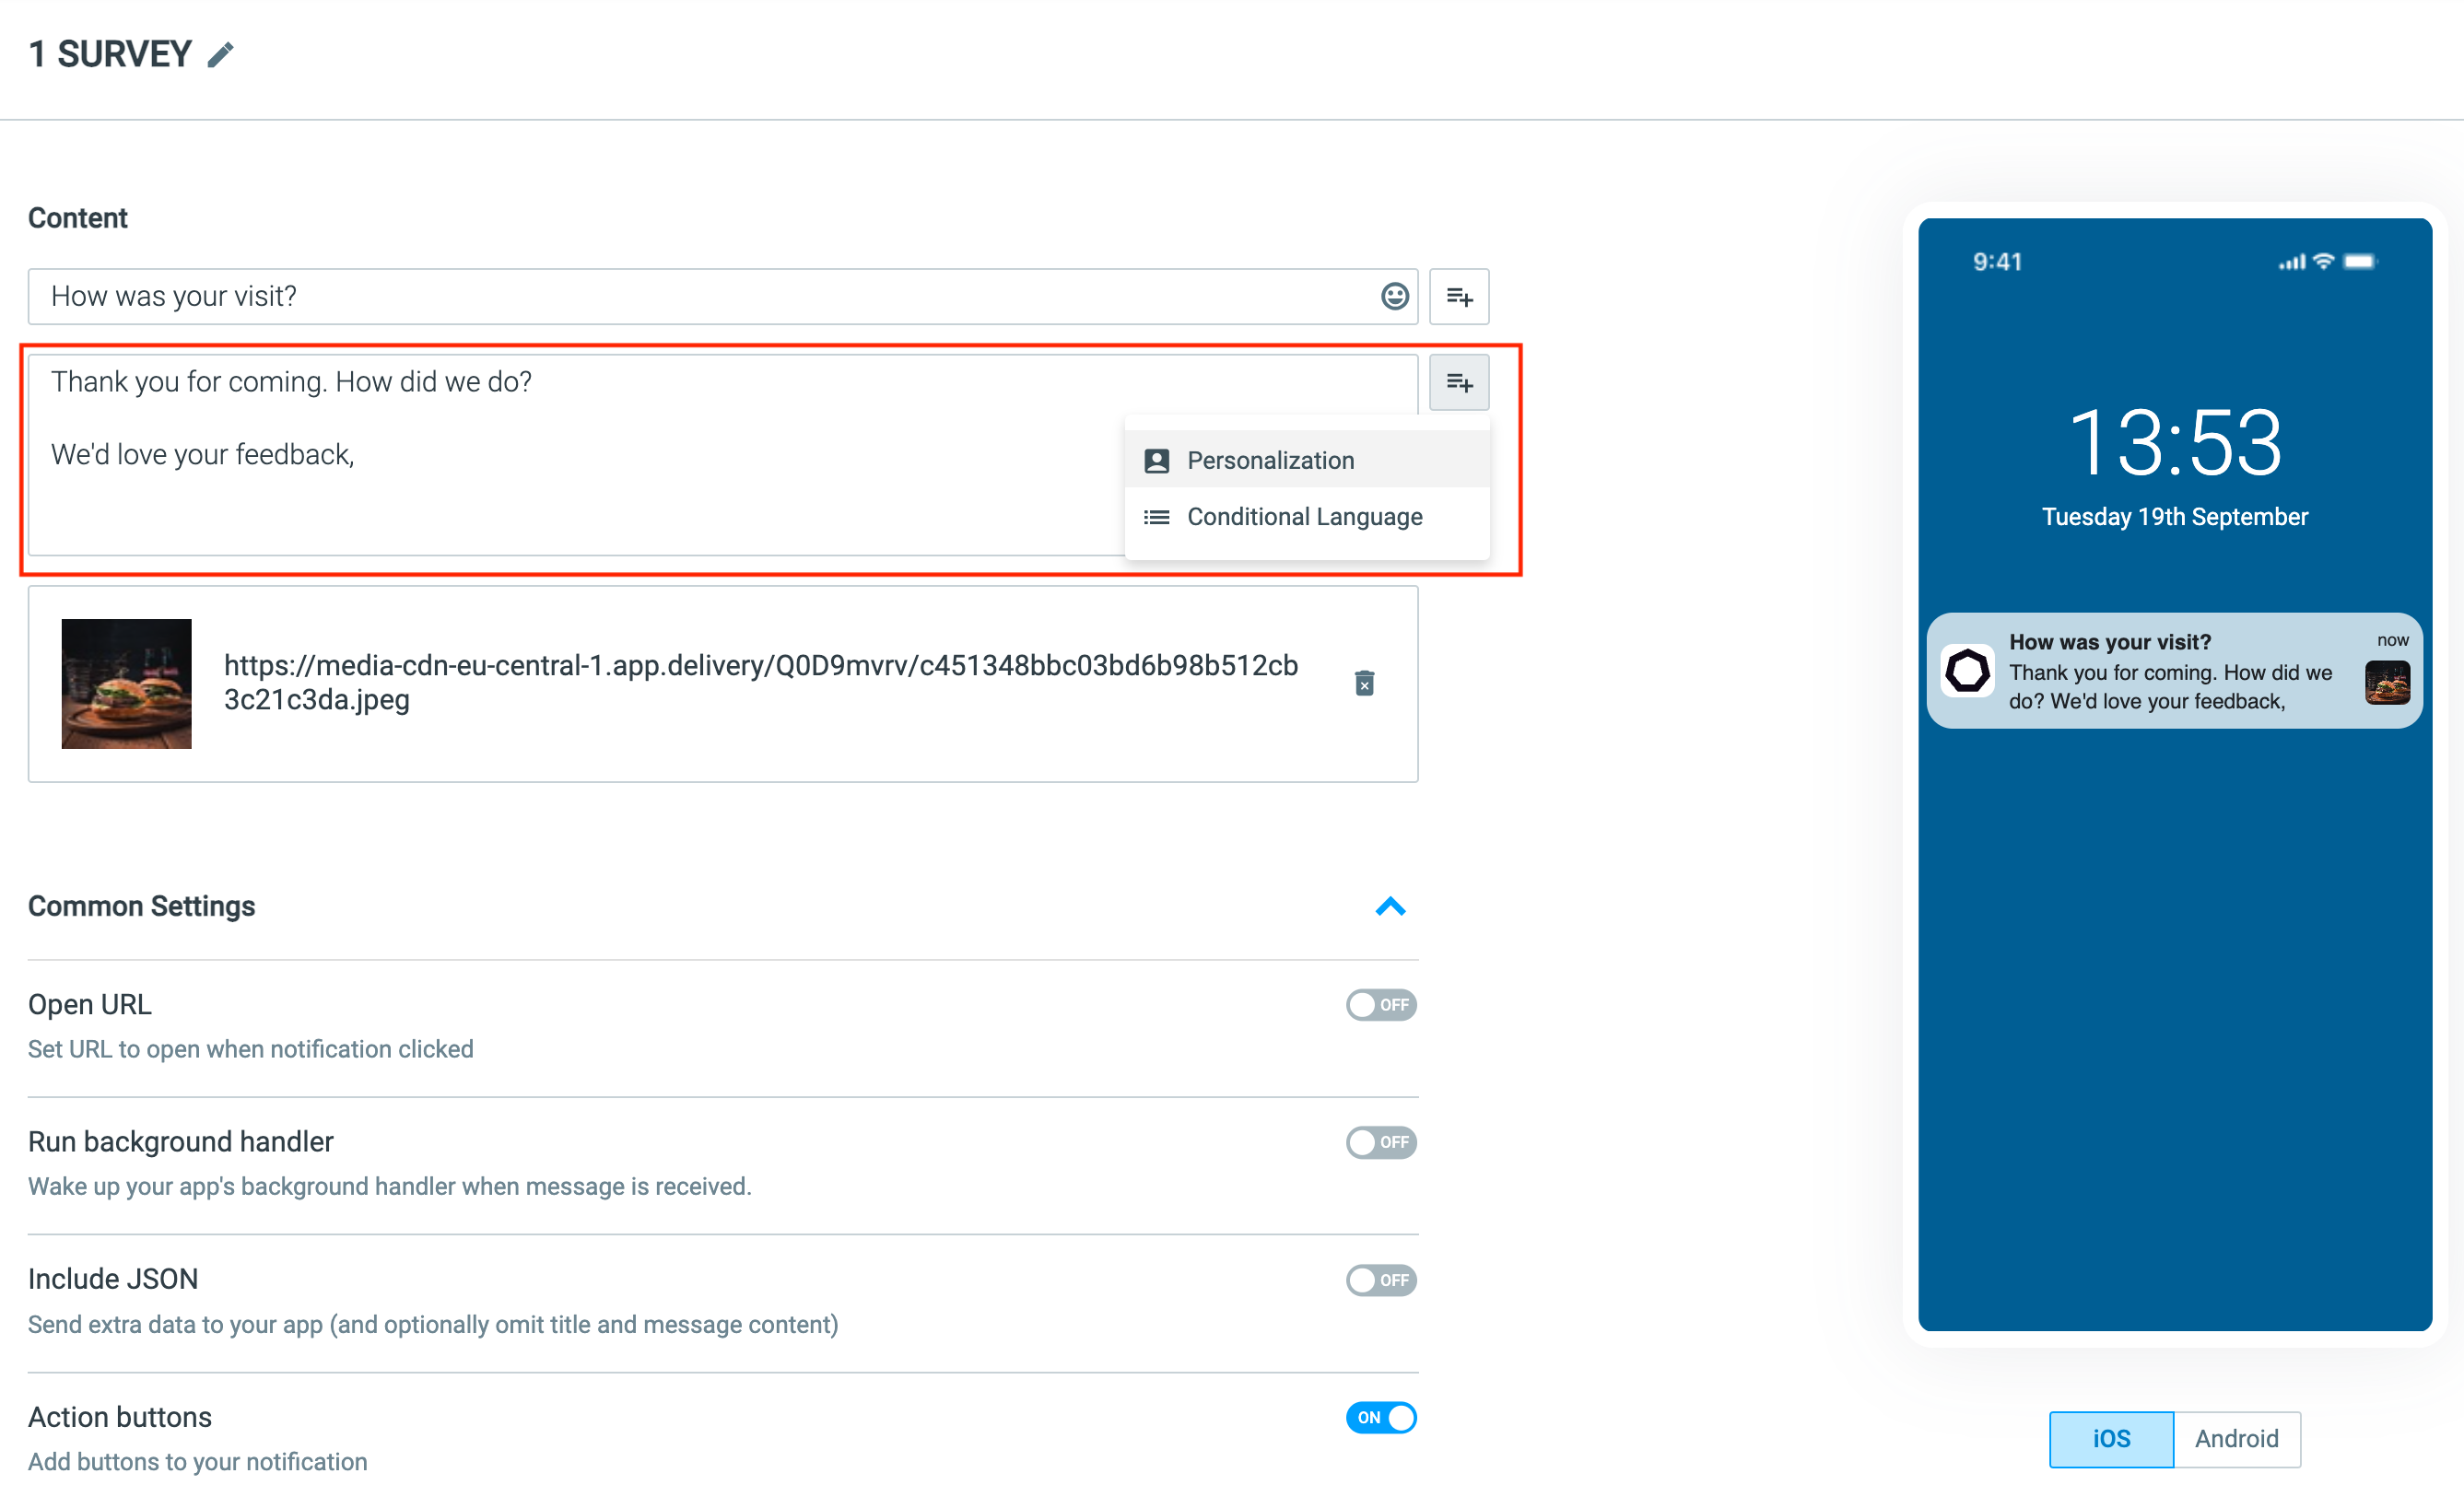Click the insert-variable button beside the title field
Screen dimensions: 2464x1485
pos(1459,296)
